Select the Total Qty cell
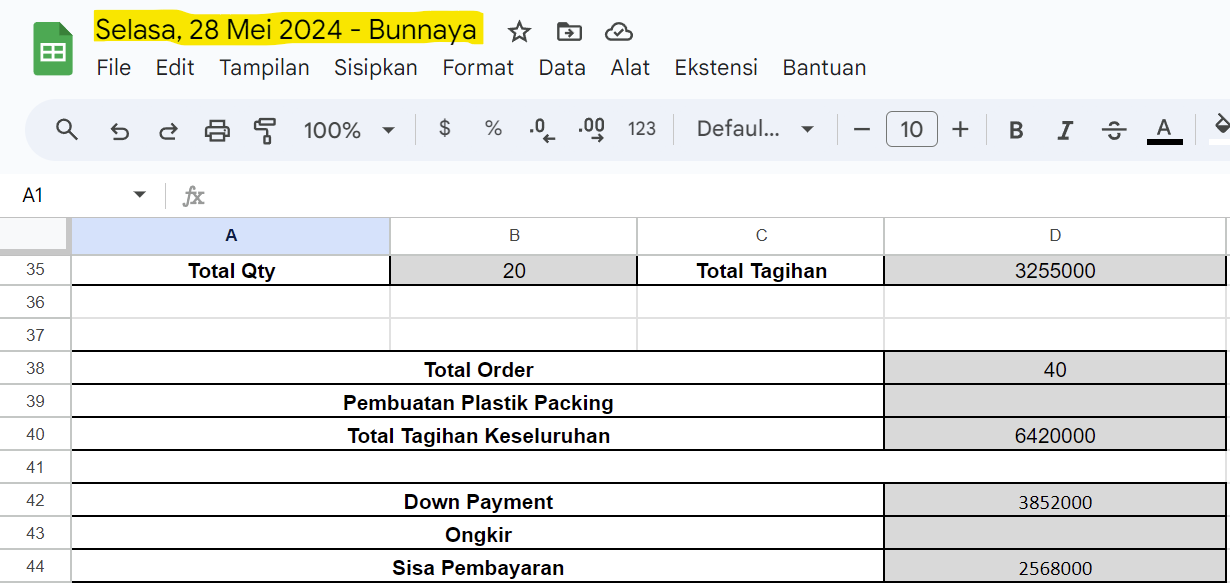The image size is (1230, 583). [x=231, y=270]
